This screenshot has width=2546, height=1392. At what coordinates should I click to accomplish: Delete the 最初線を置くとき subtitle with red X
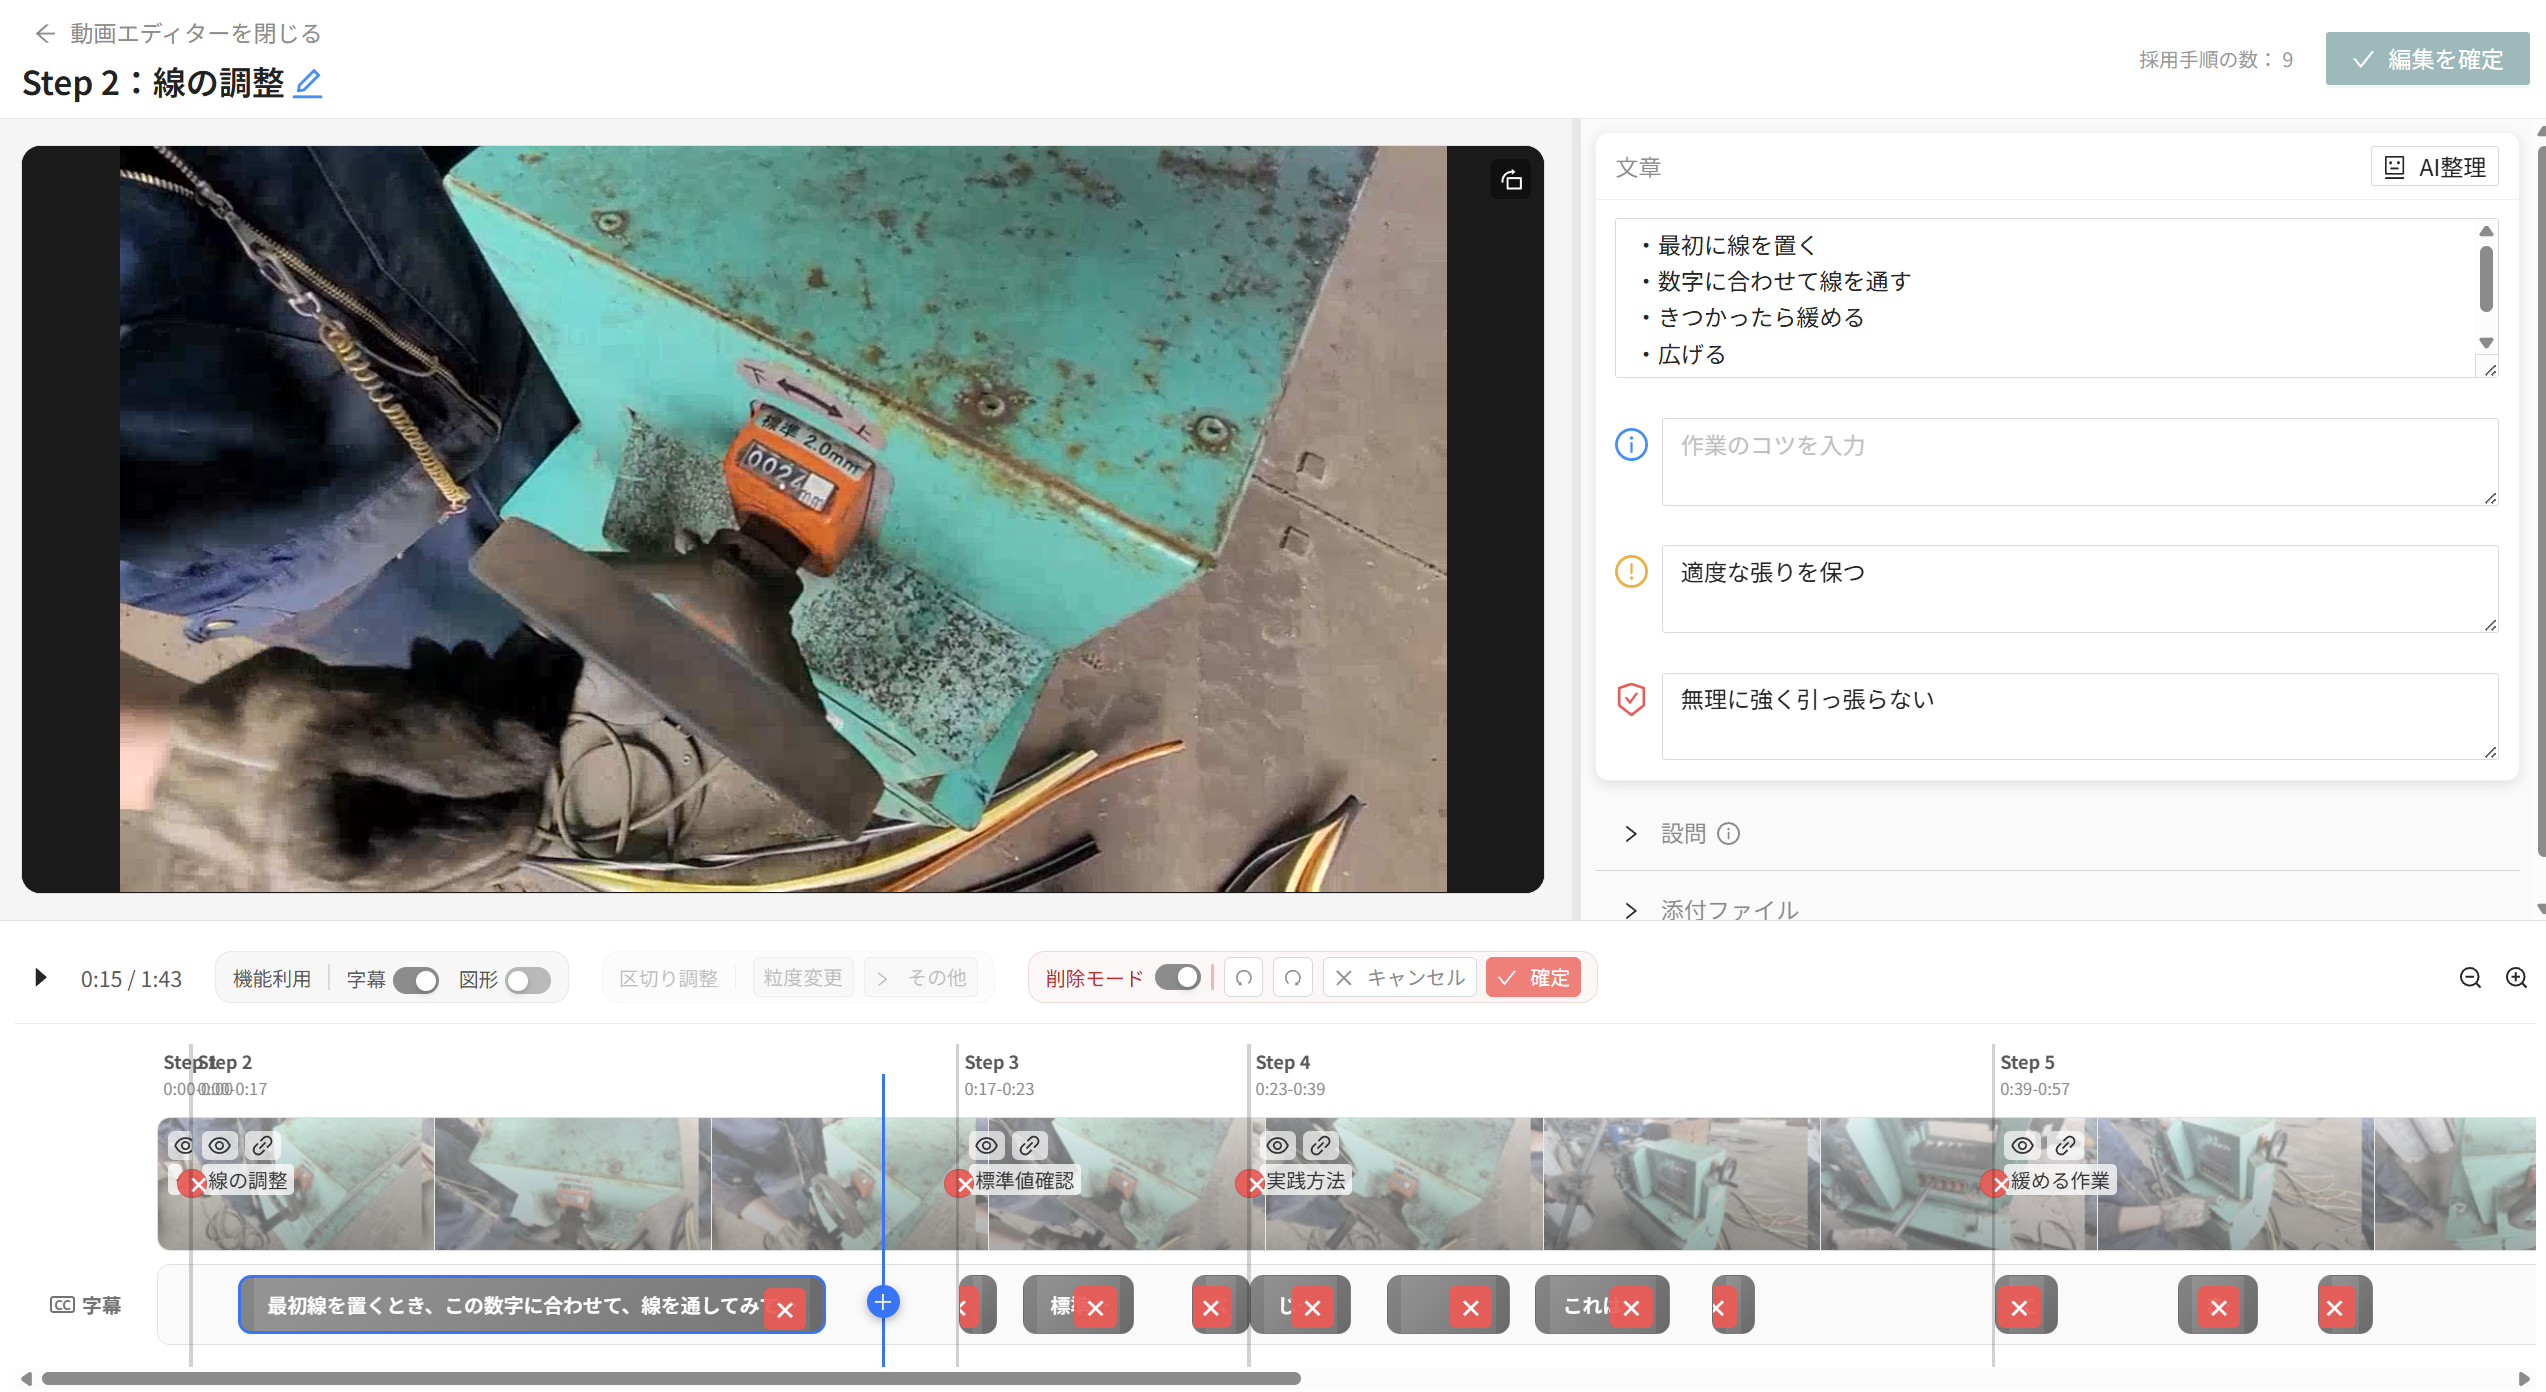pos(785,1309)
